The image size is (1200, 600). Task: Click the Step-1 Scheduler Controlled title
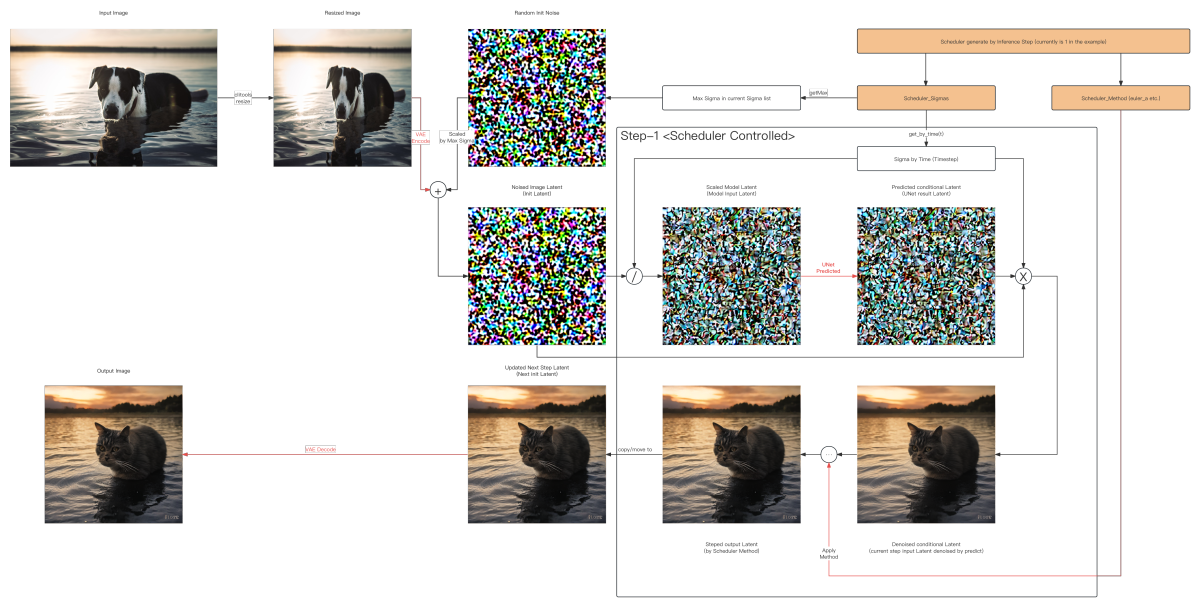(708, 136)
